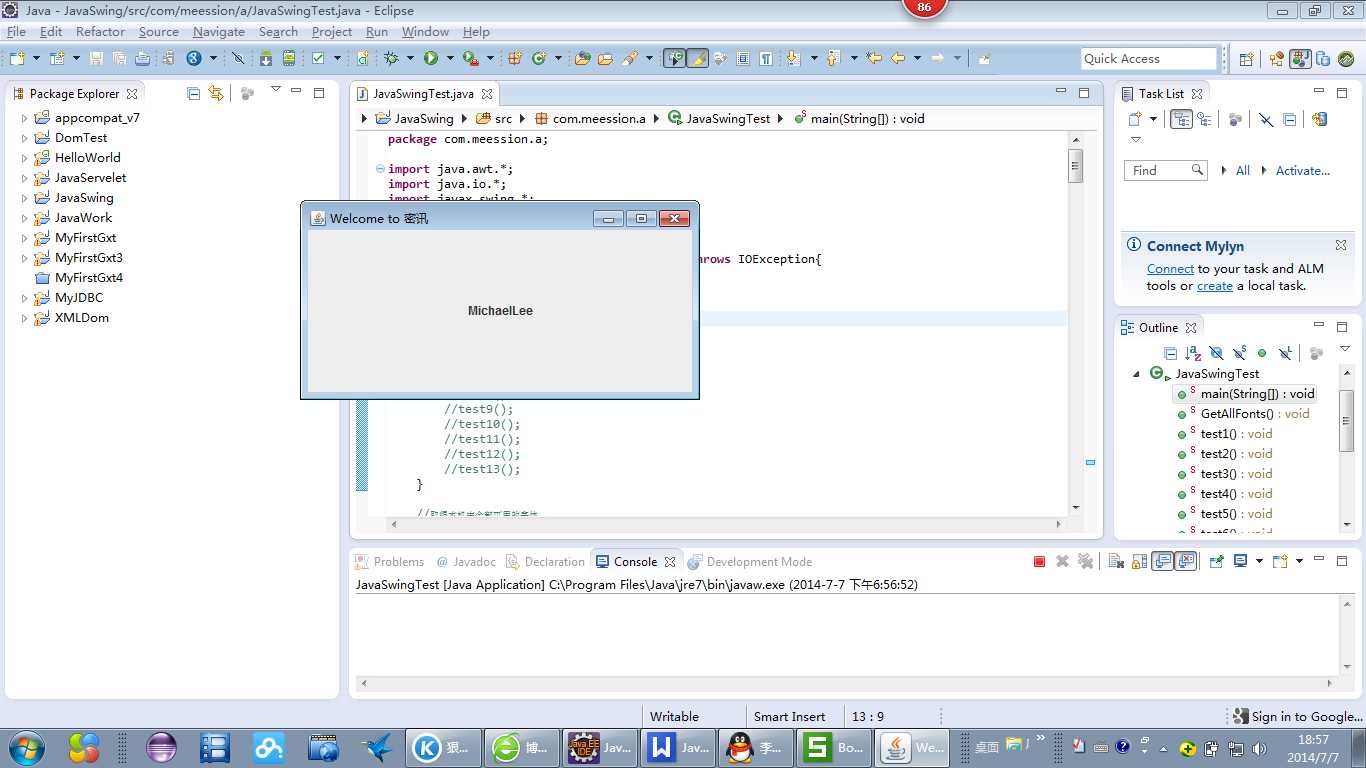The image size is (1366, 768).
Task: Click the New Java Class icon
Action: 539,59
